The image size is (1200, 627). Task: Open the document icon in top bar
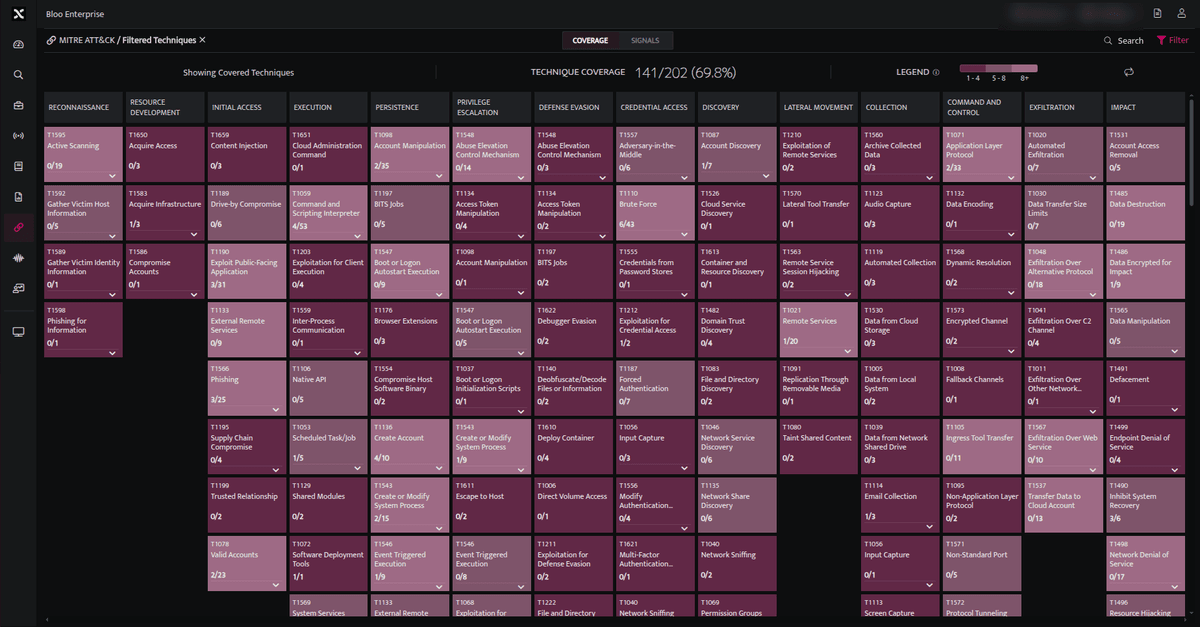point(1157,13)
